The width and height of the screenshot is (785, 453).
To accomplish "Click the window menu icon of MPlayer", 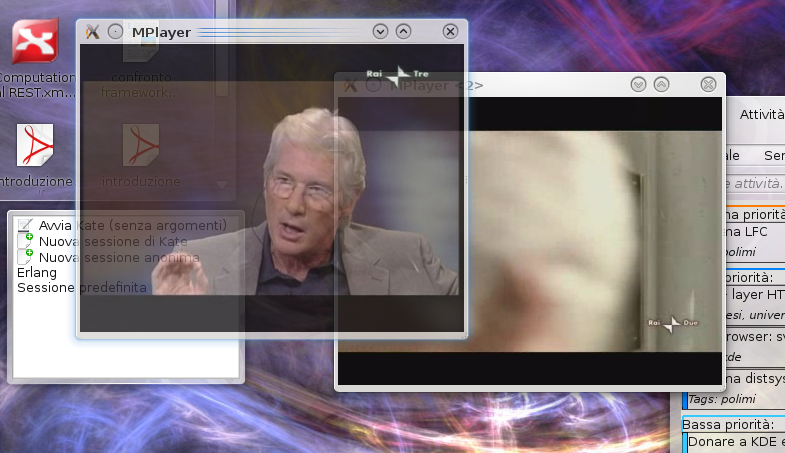I will click(x=92, y=31).
